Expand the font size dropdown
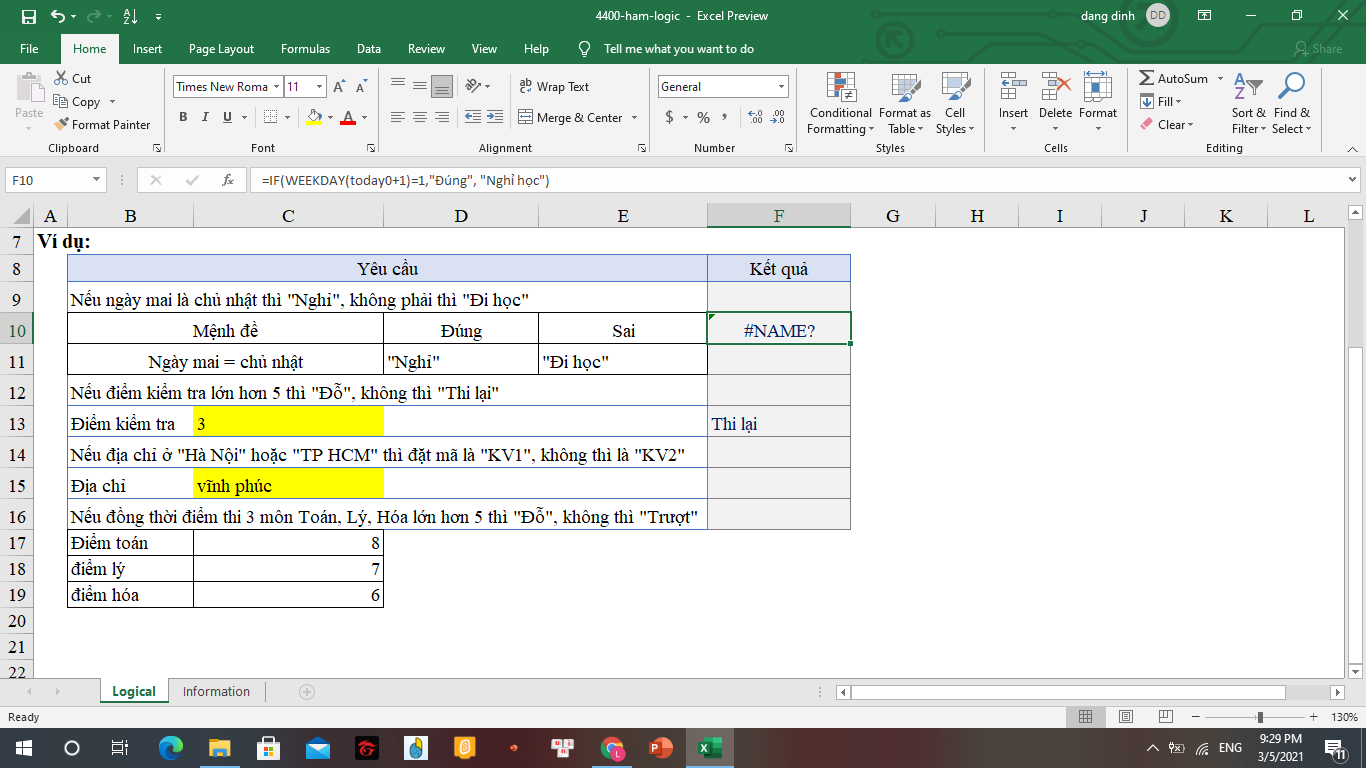 319,87
